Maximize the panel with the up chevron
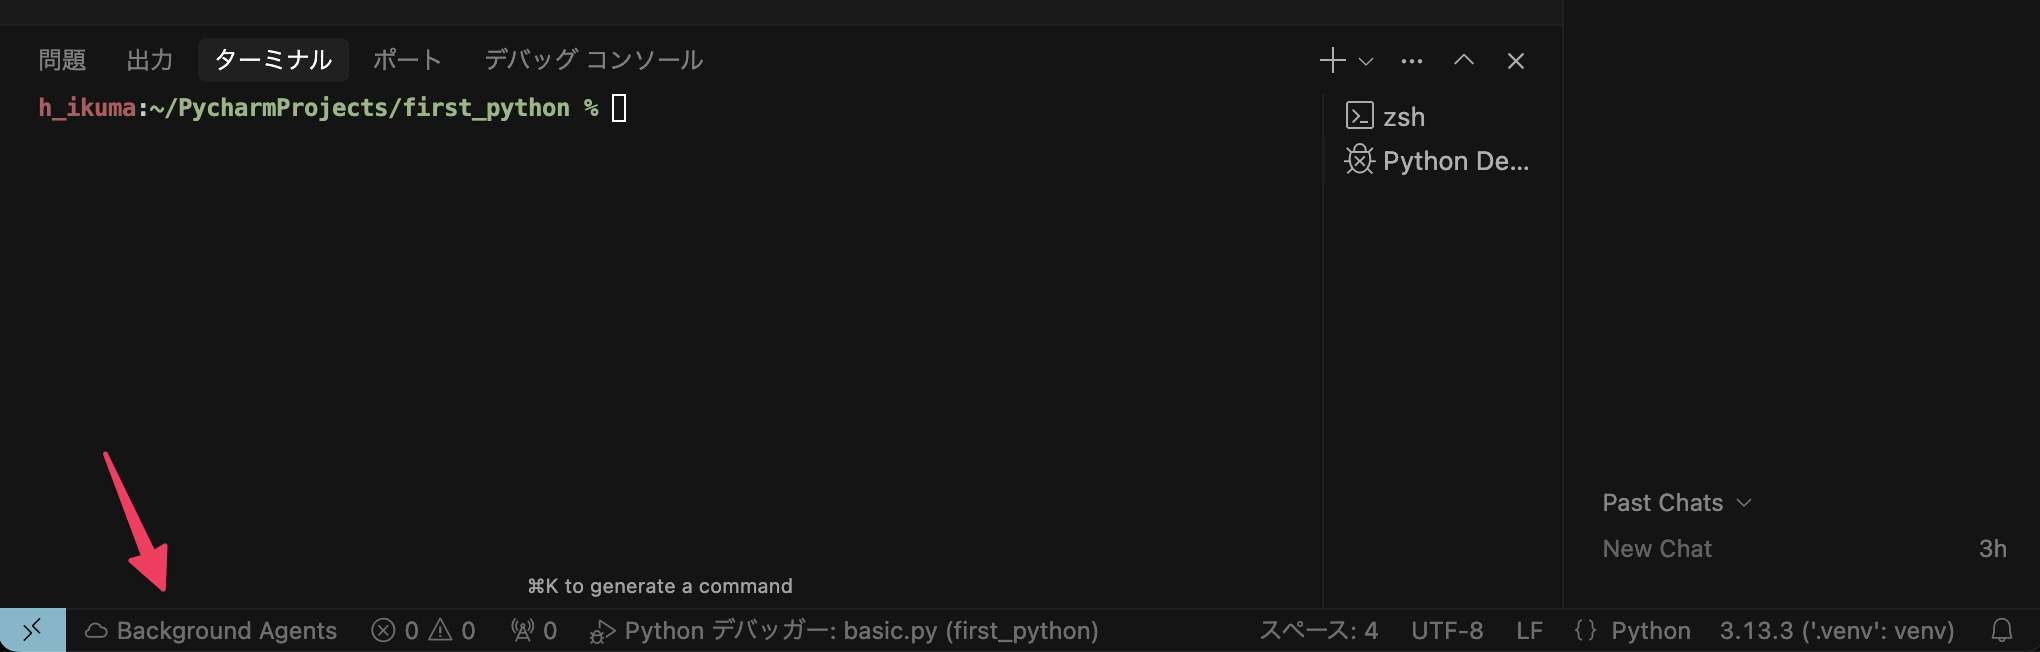This screenshot has width=2040, height=652. (x=1464, y=61)
